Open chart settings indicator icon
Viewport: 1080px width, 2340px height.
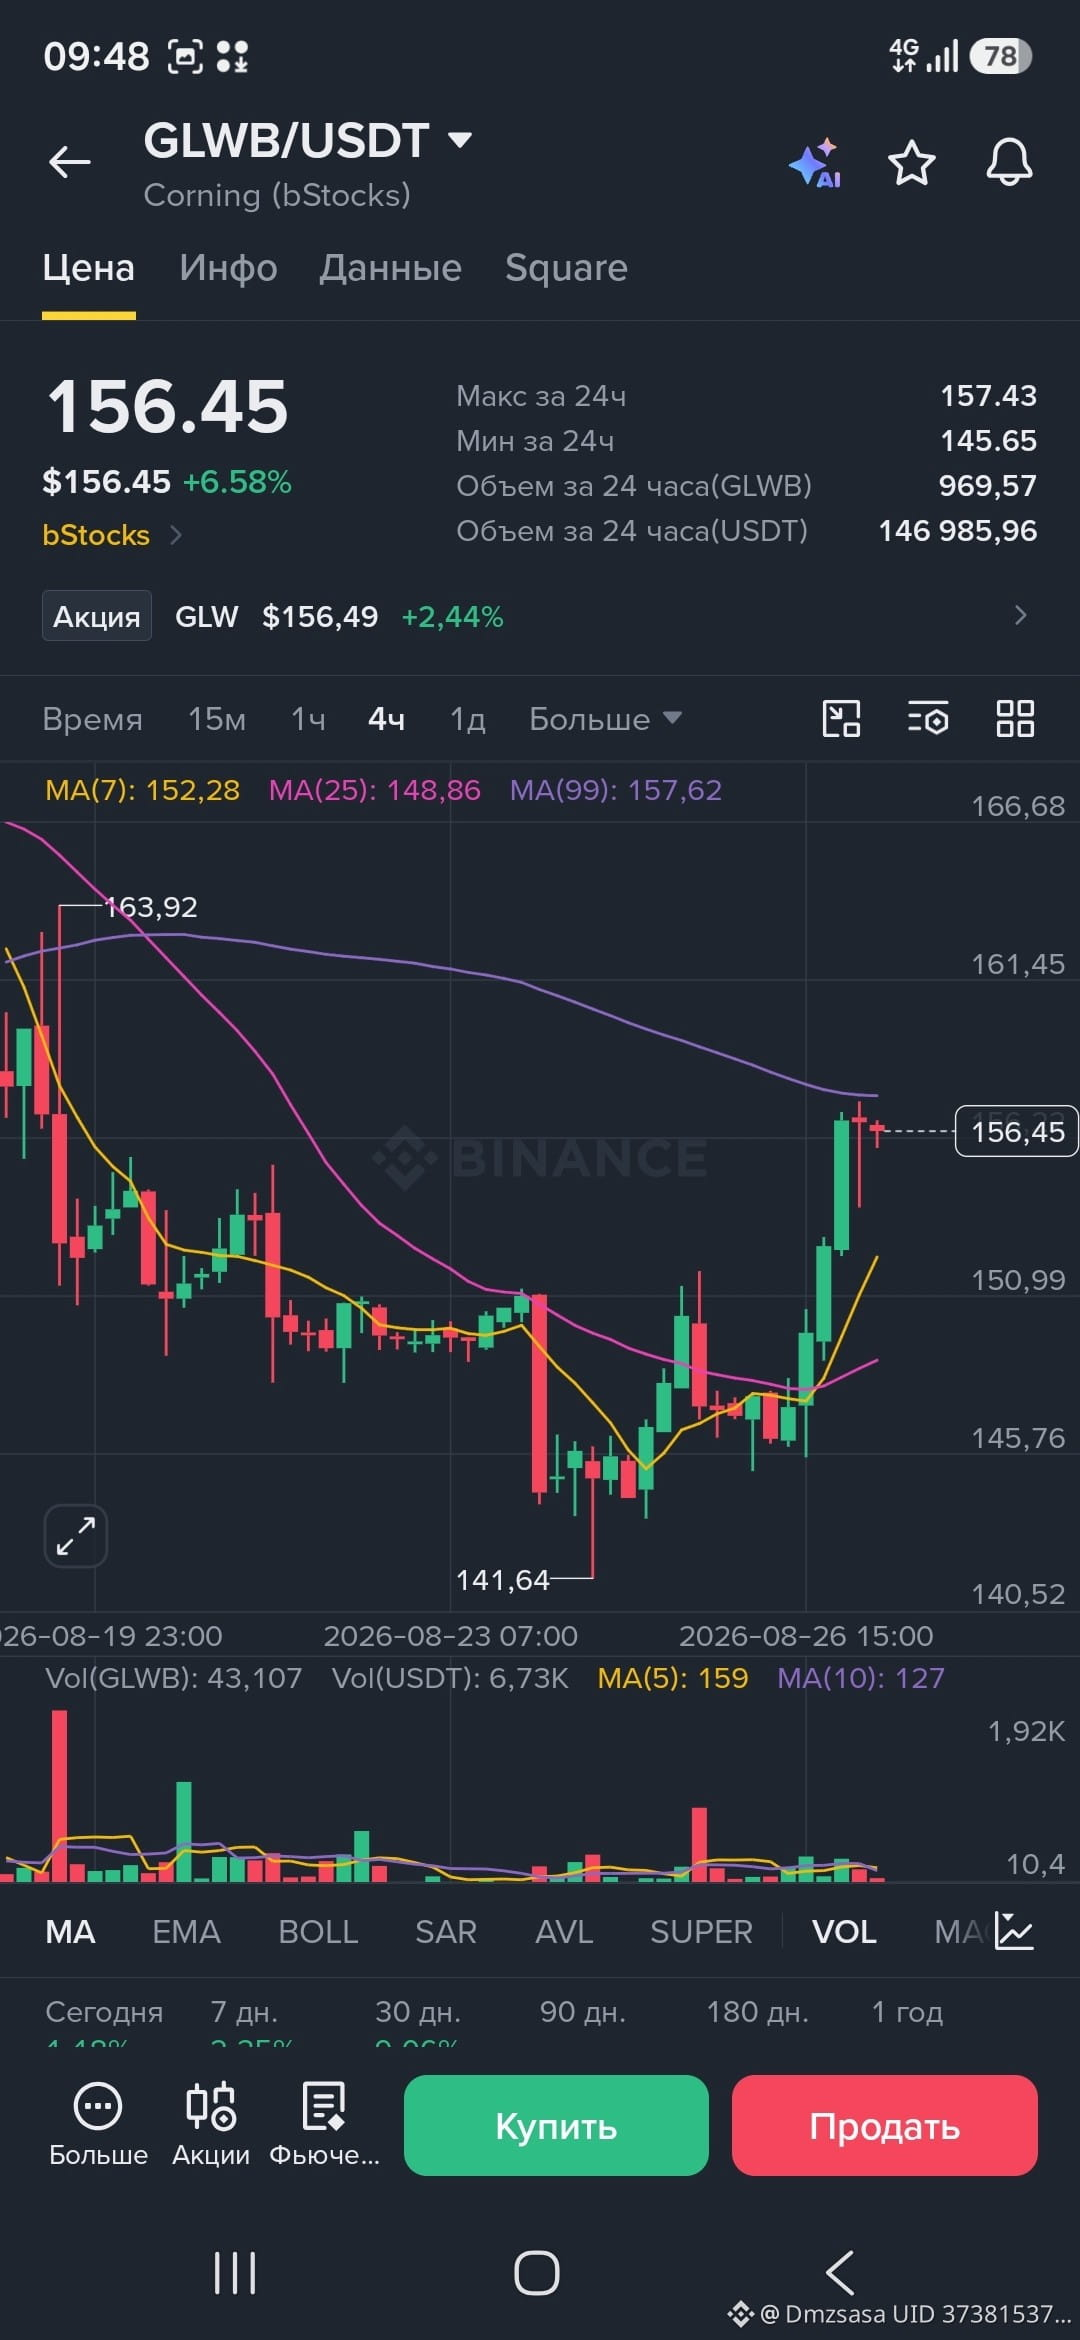[x=928, y=719]
